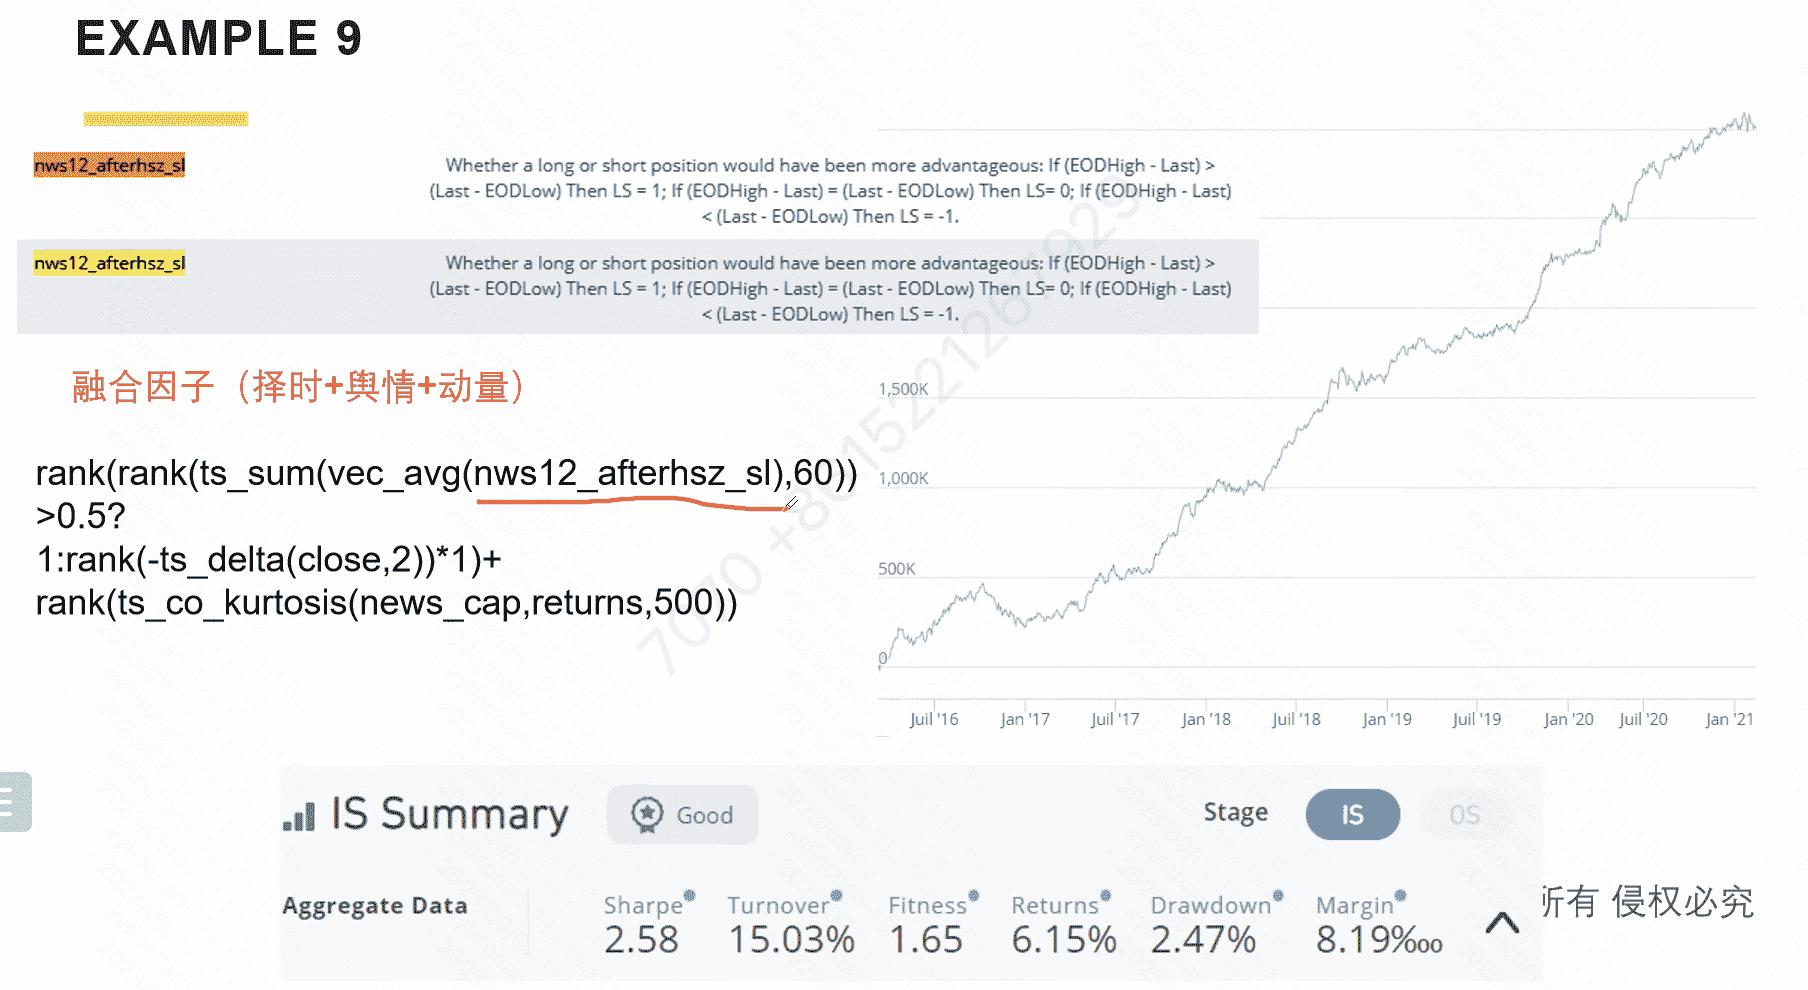Click the bar chart icon beside IS Summary
The width and height of the screenshot is (1808, 990).
(x=299, y=816)
